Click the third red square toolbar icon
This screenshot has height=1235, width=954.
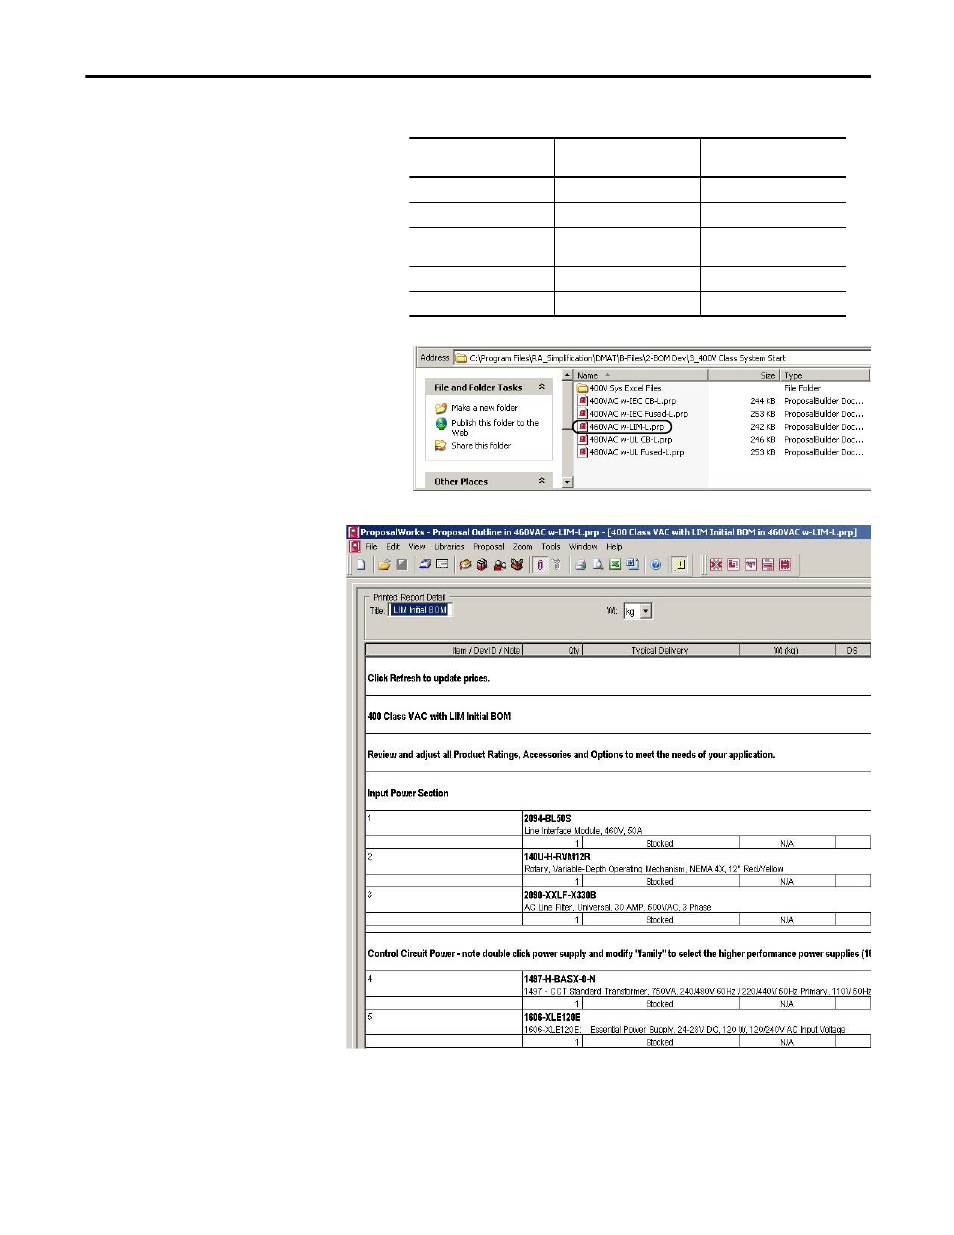(x=751, y=565)
